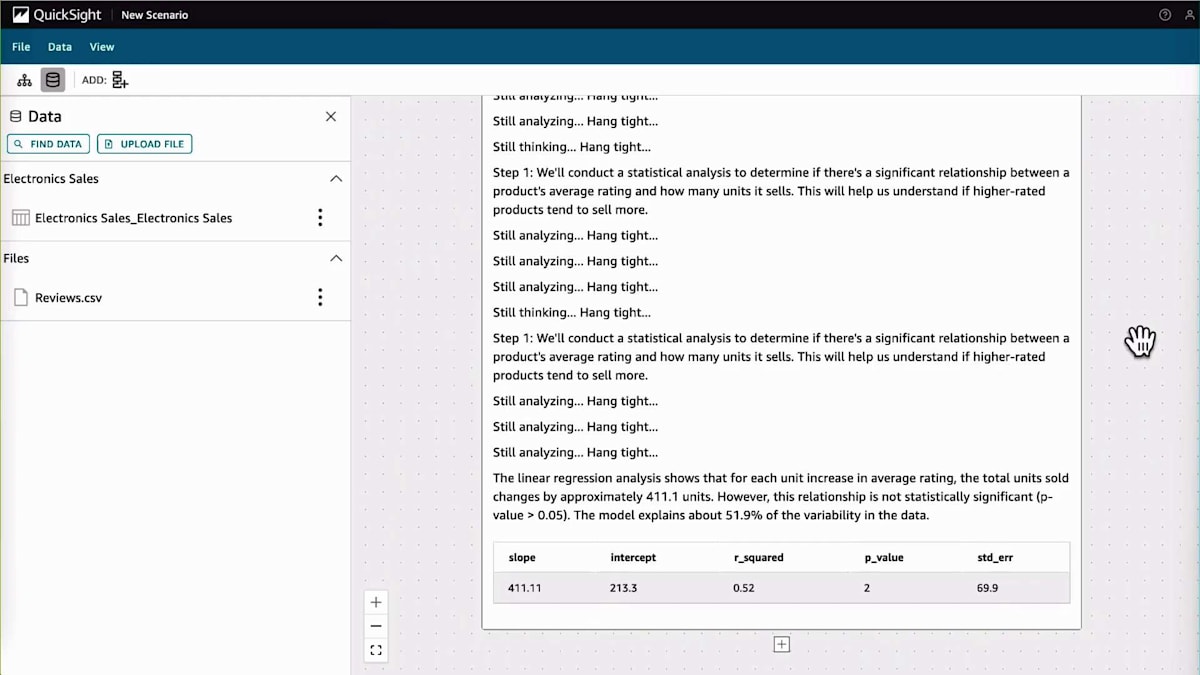Select the 0.52 r_squared cell
This screenshot has width=1200, height=675.
click(744, 588)
